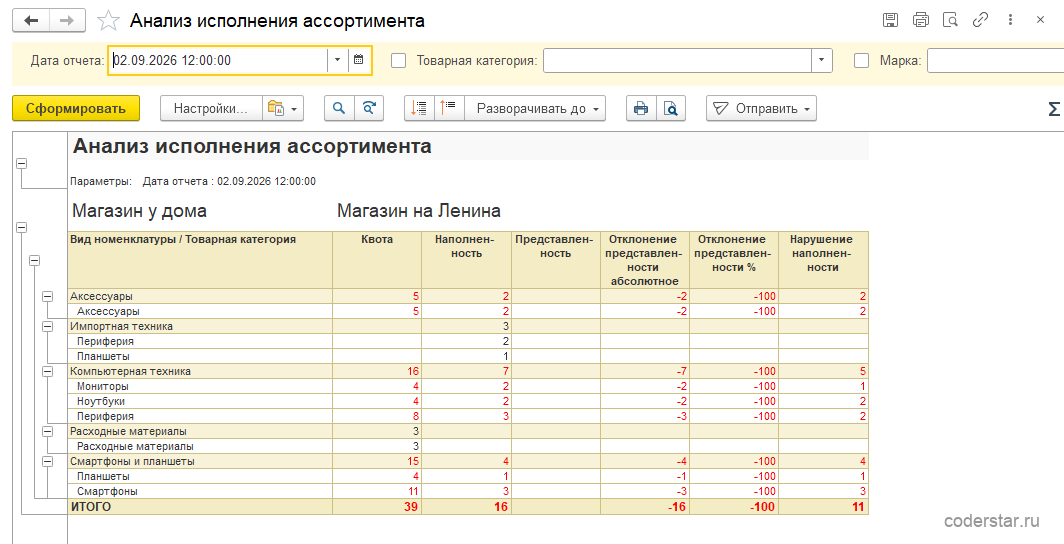1064x544 pixels.
Task: Open Товарная категория dropdown arrow
Action: click(822, 60)
